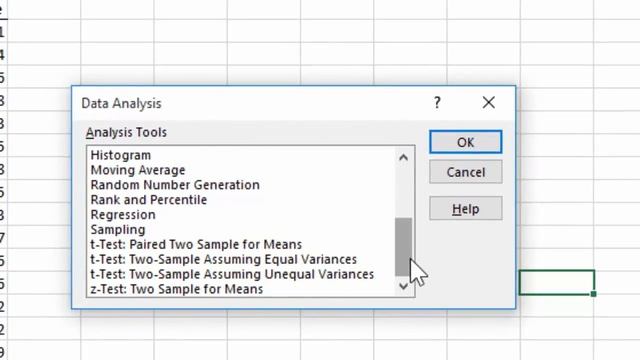Close the Data Analysis dialog
The image size is (640, 360).
pyautogui.click(x=489, y=102)
